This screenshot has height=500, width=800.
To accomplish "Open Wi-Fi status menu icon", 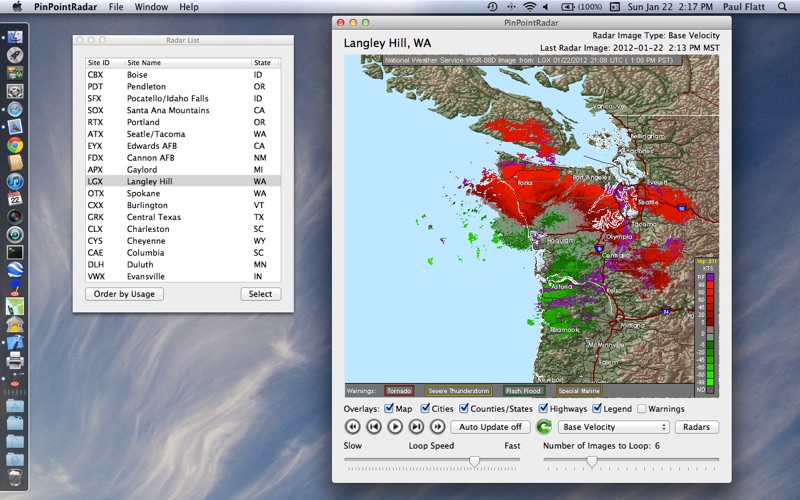I will tap(530, 7).
